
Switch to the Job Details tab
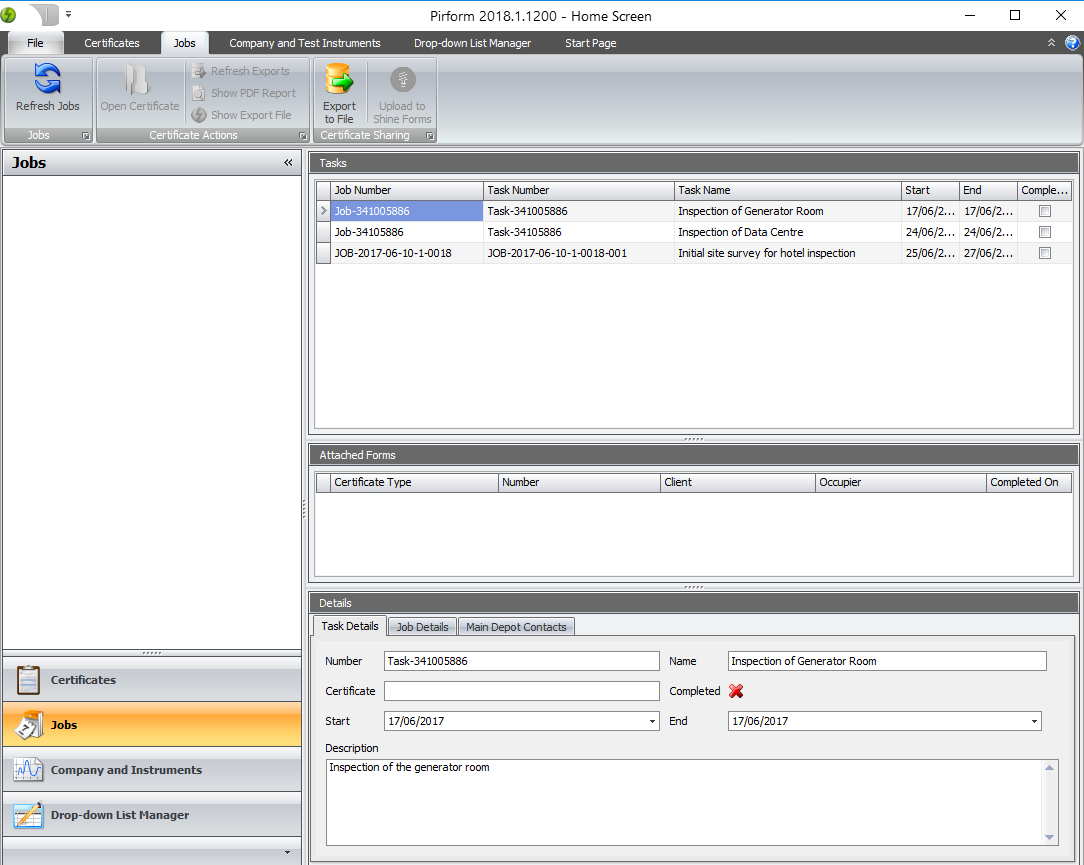[422, 627]
